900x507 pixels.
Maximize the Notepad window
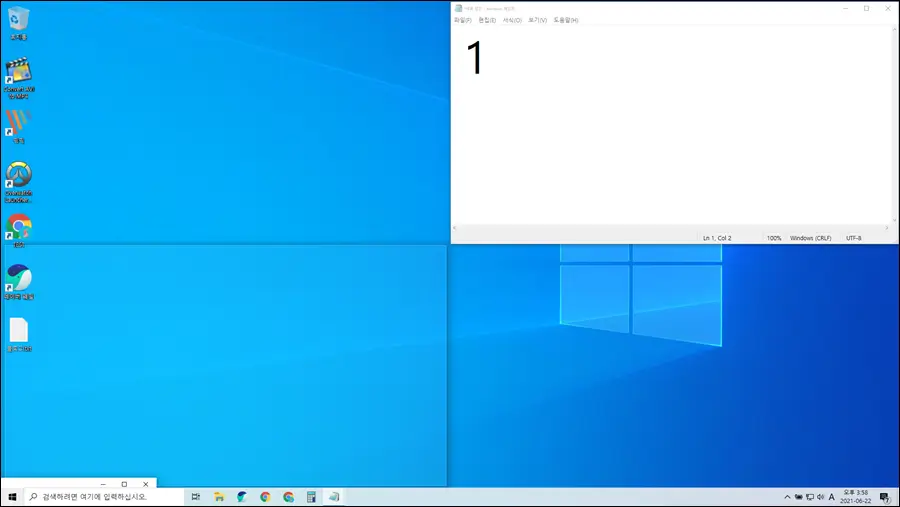click(867, 8)
